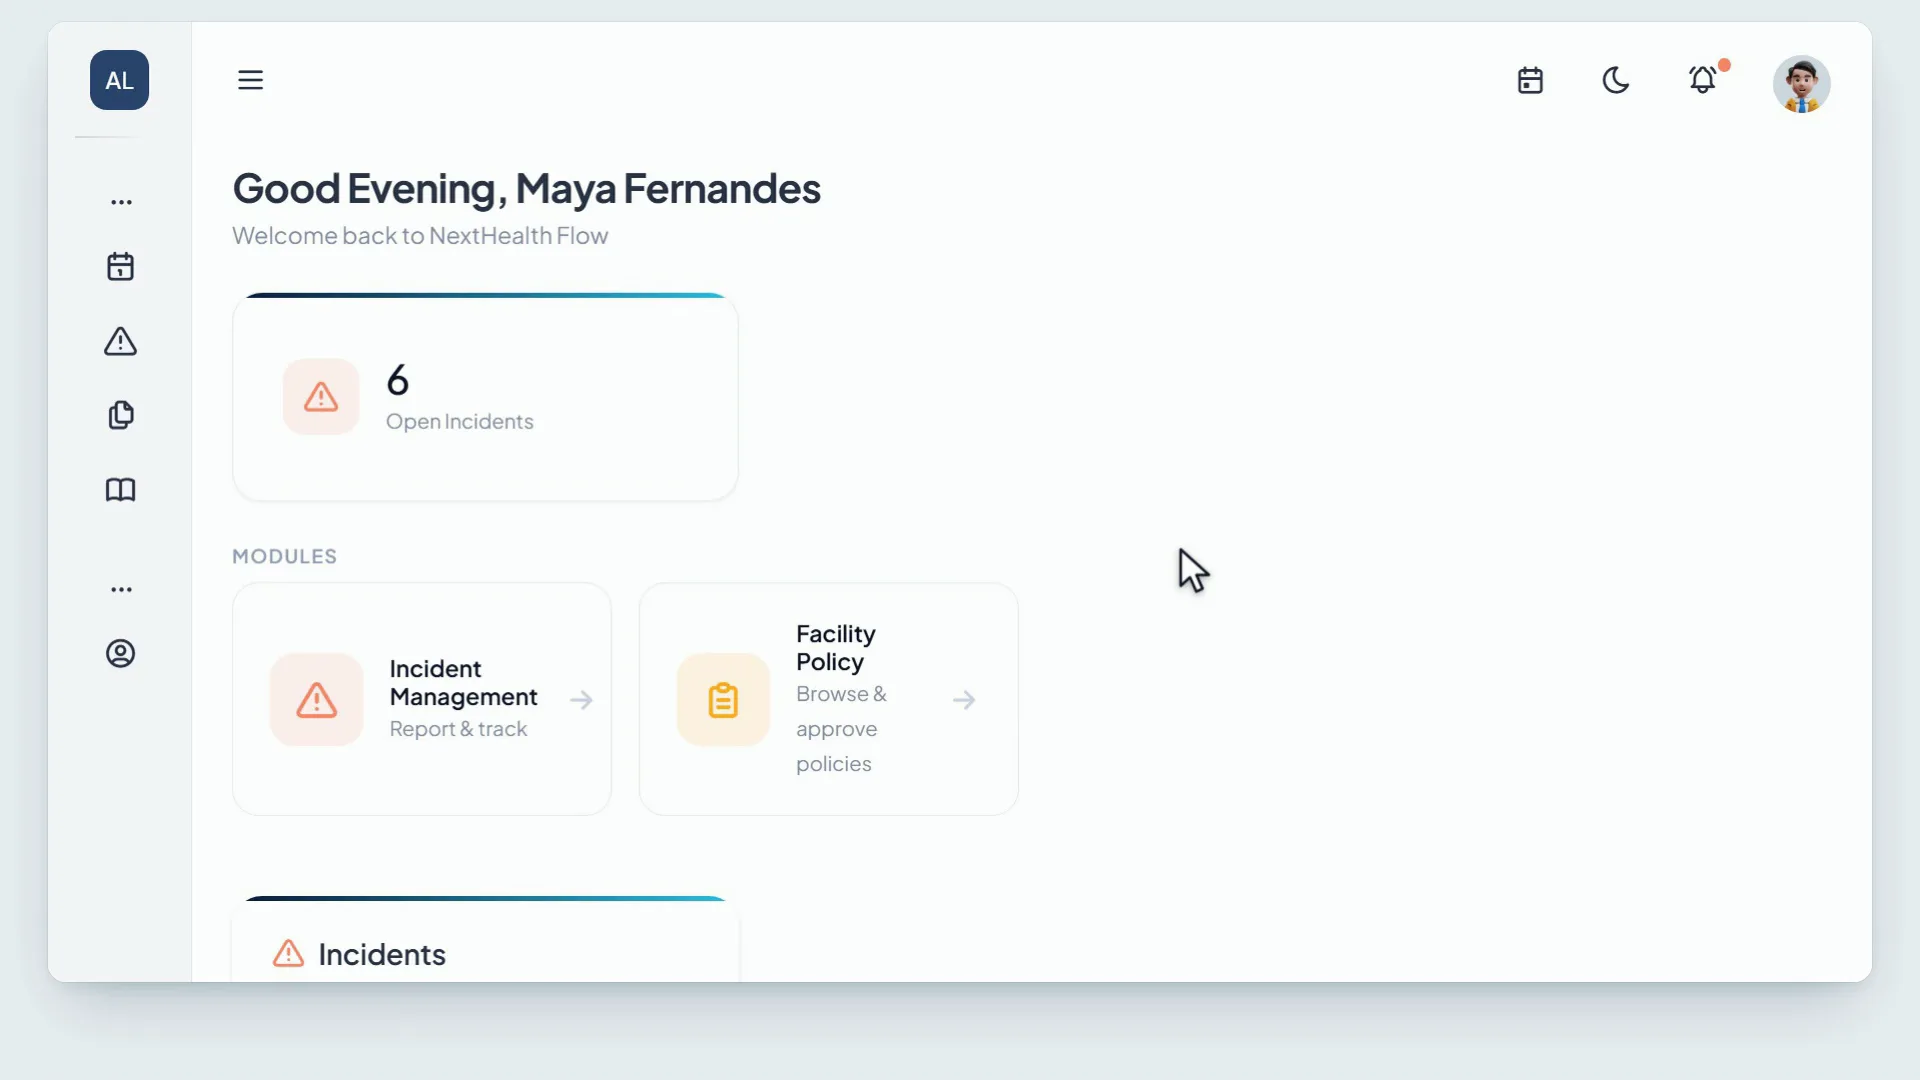Click the Incidents section heading

point(382,955)
